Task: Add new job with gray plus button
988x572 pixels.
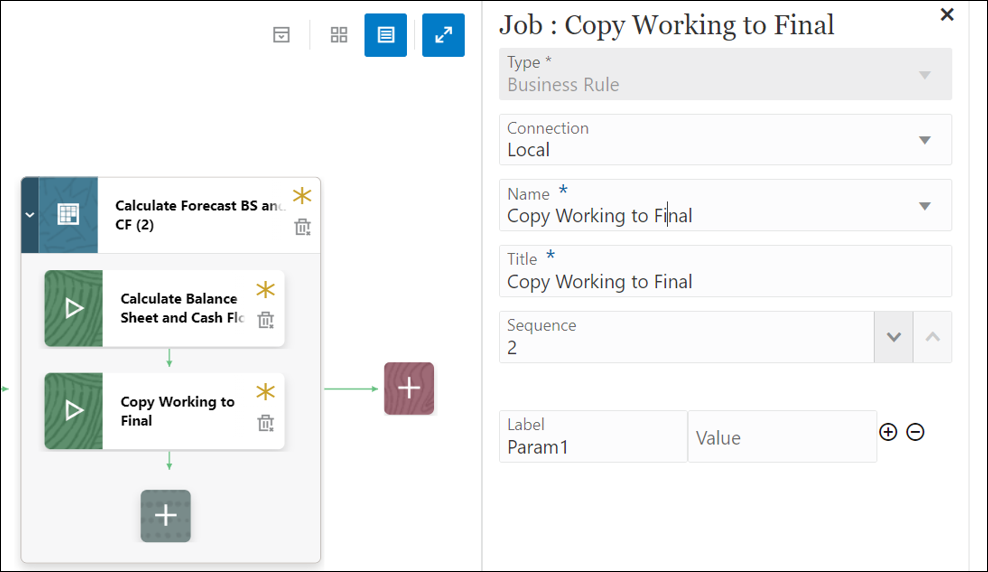Action: (166, 516)
